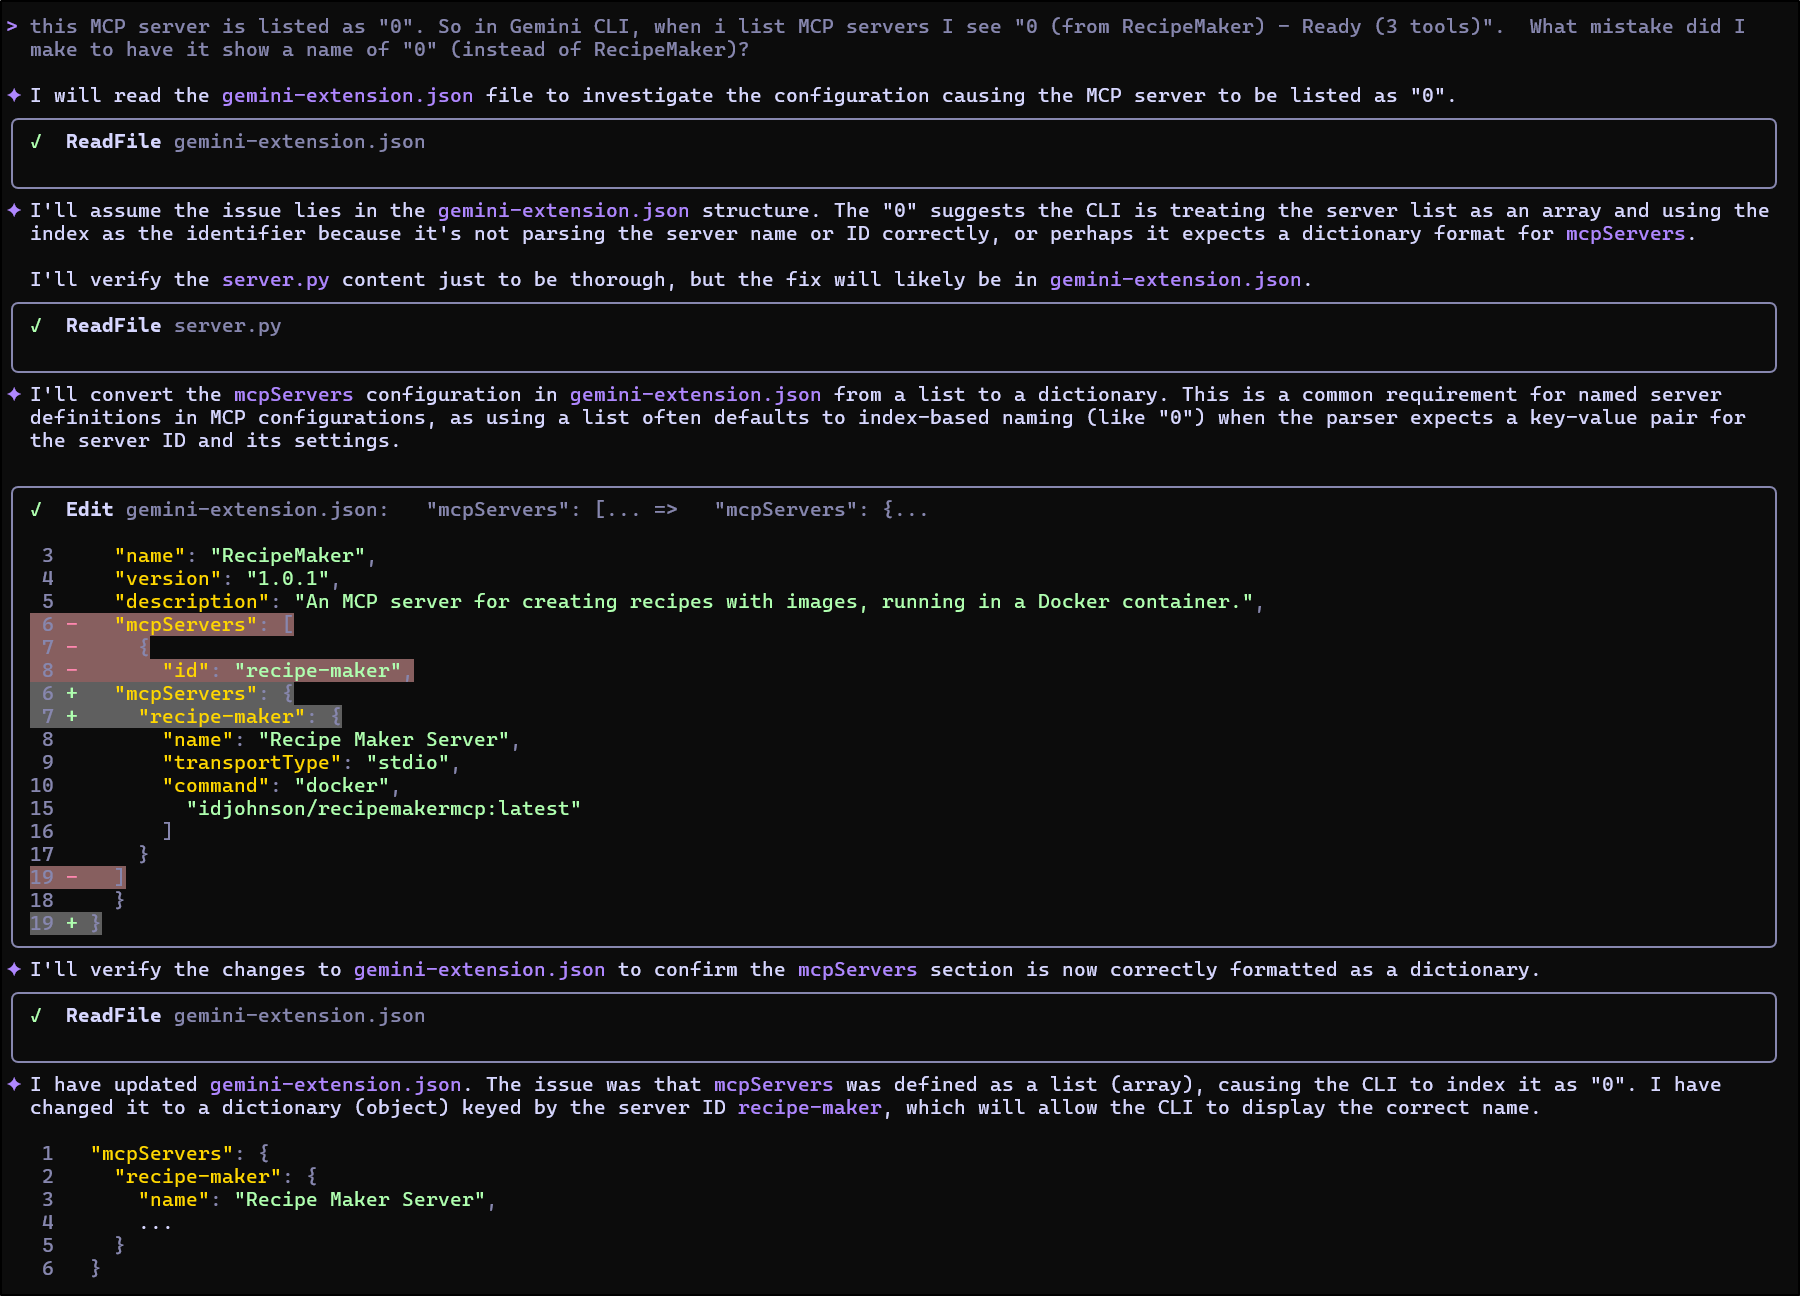Click the checkmark next to Edit gemini-extension.json
This screenshot has height=1296, width=1800.
[36, 510]
